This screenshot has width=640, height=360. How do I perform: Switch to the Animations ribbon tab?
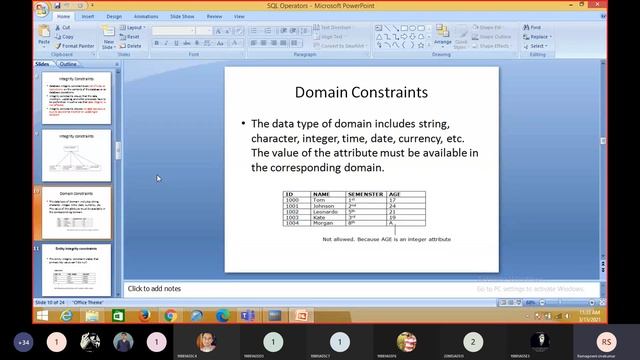tap(146, 16)
